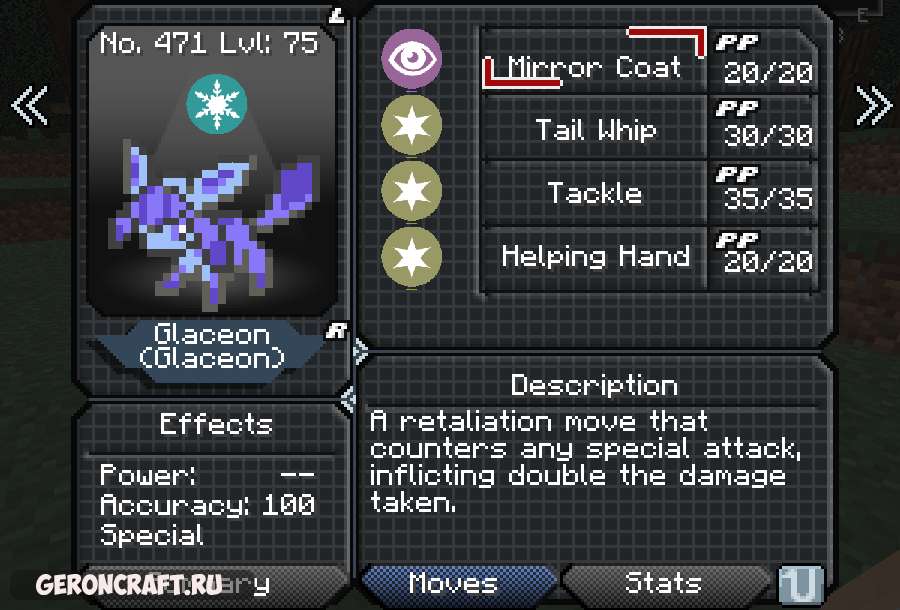Switch to the Stats tab
Screen dimensions: 900x610
pos(666,584)
